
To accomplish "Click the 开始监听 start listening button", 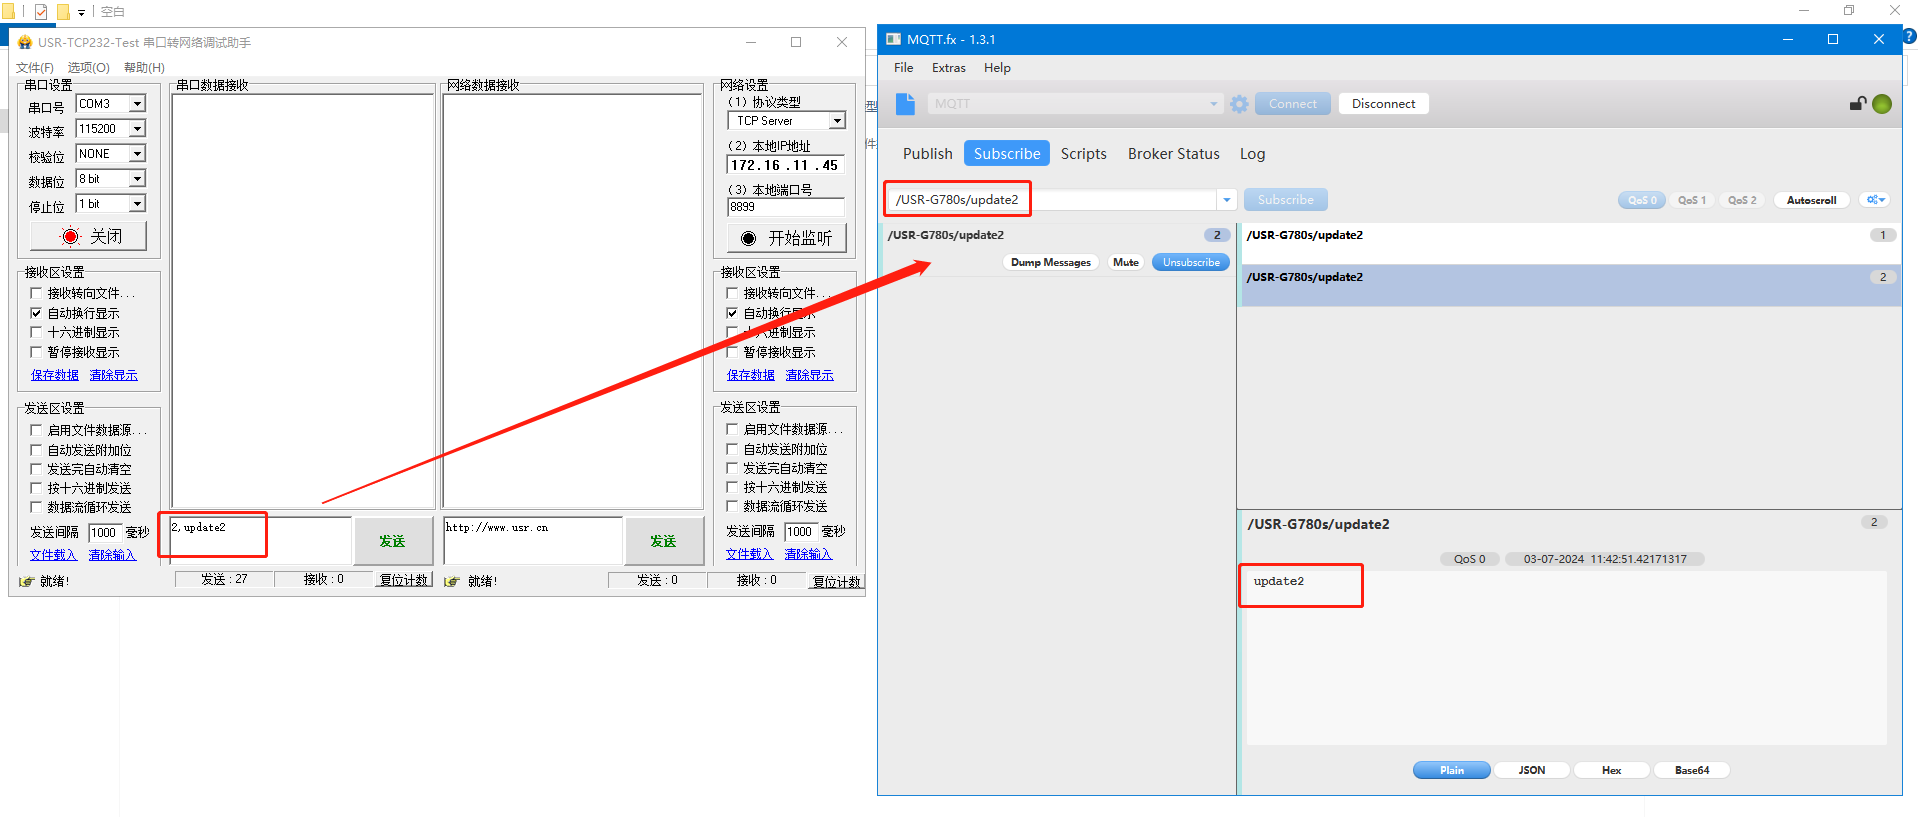I will click(x=786, y=238).
